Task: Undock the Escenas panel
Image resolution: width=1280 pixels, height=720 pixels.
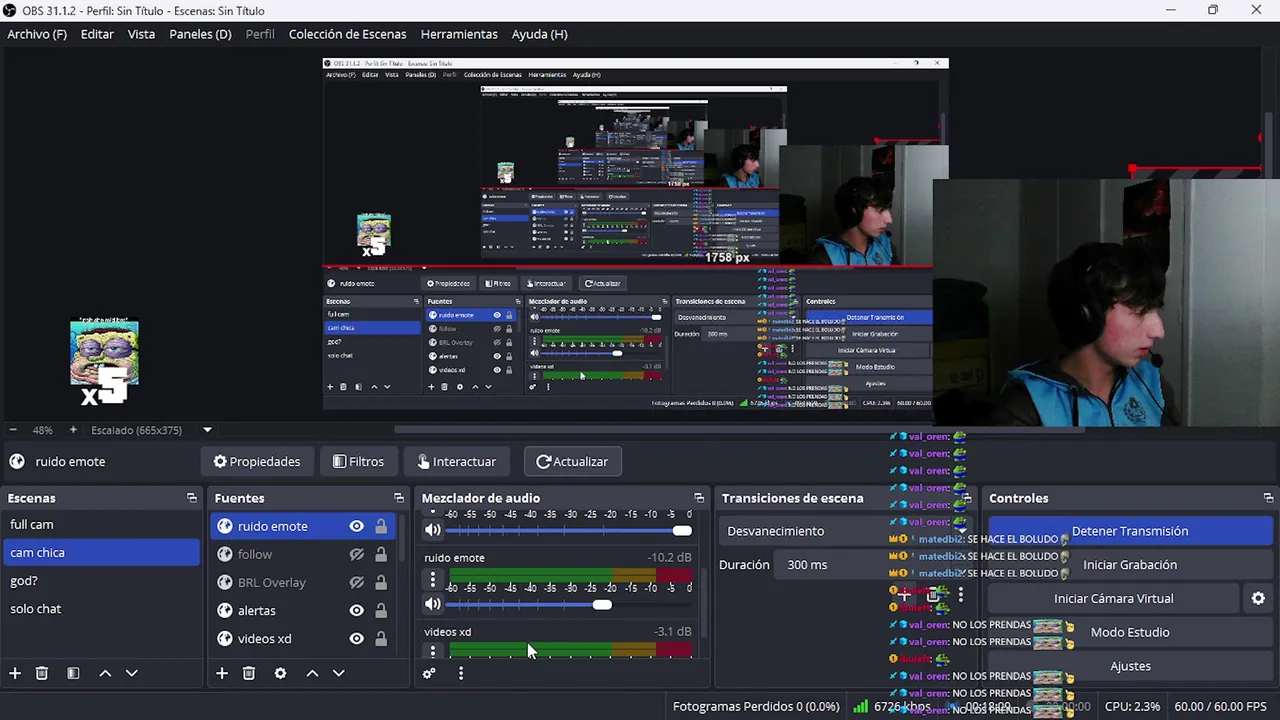Action: 192,498
